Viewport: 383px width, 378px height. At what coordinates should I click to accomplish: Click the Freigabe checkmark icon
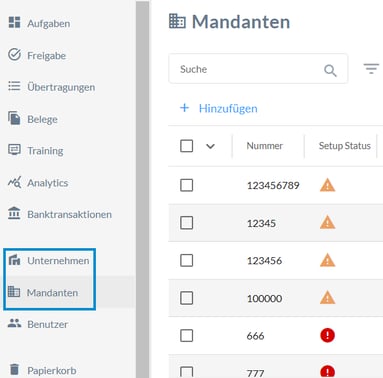pos(14,55)
